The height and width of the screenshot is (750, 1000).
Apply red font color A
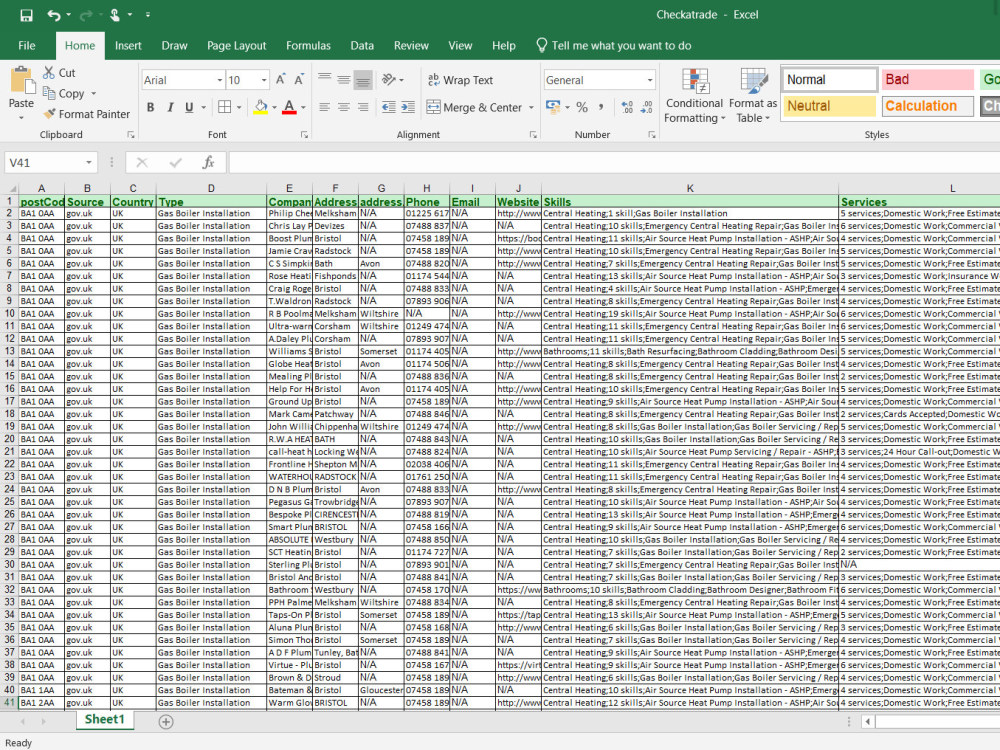pos(289,107)
